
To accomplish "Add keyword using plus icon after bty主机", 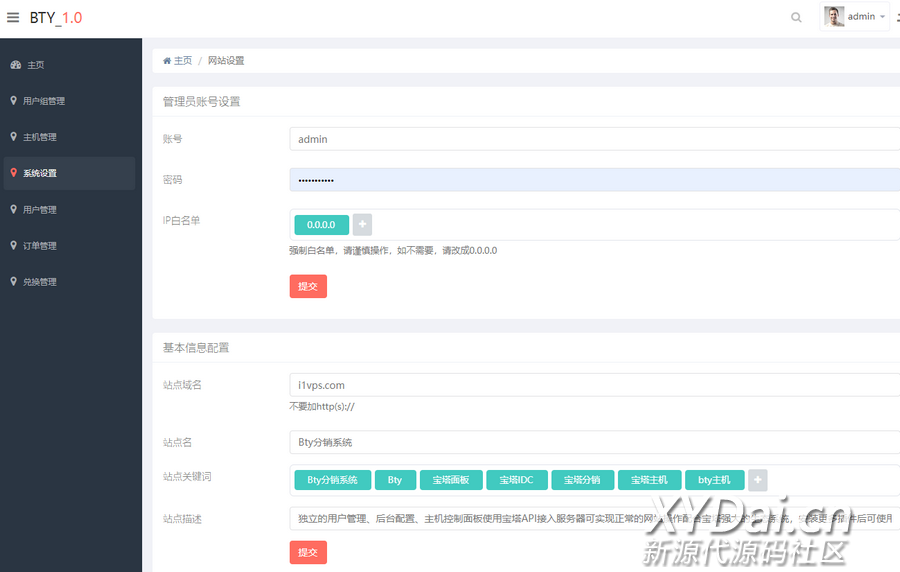I will pyautogui.click(x=758, y=480).
